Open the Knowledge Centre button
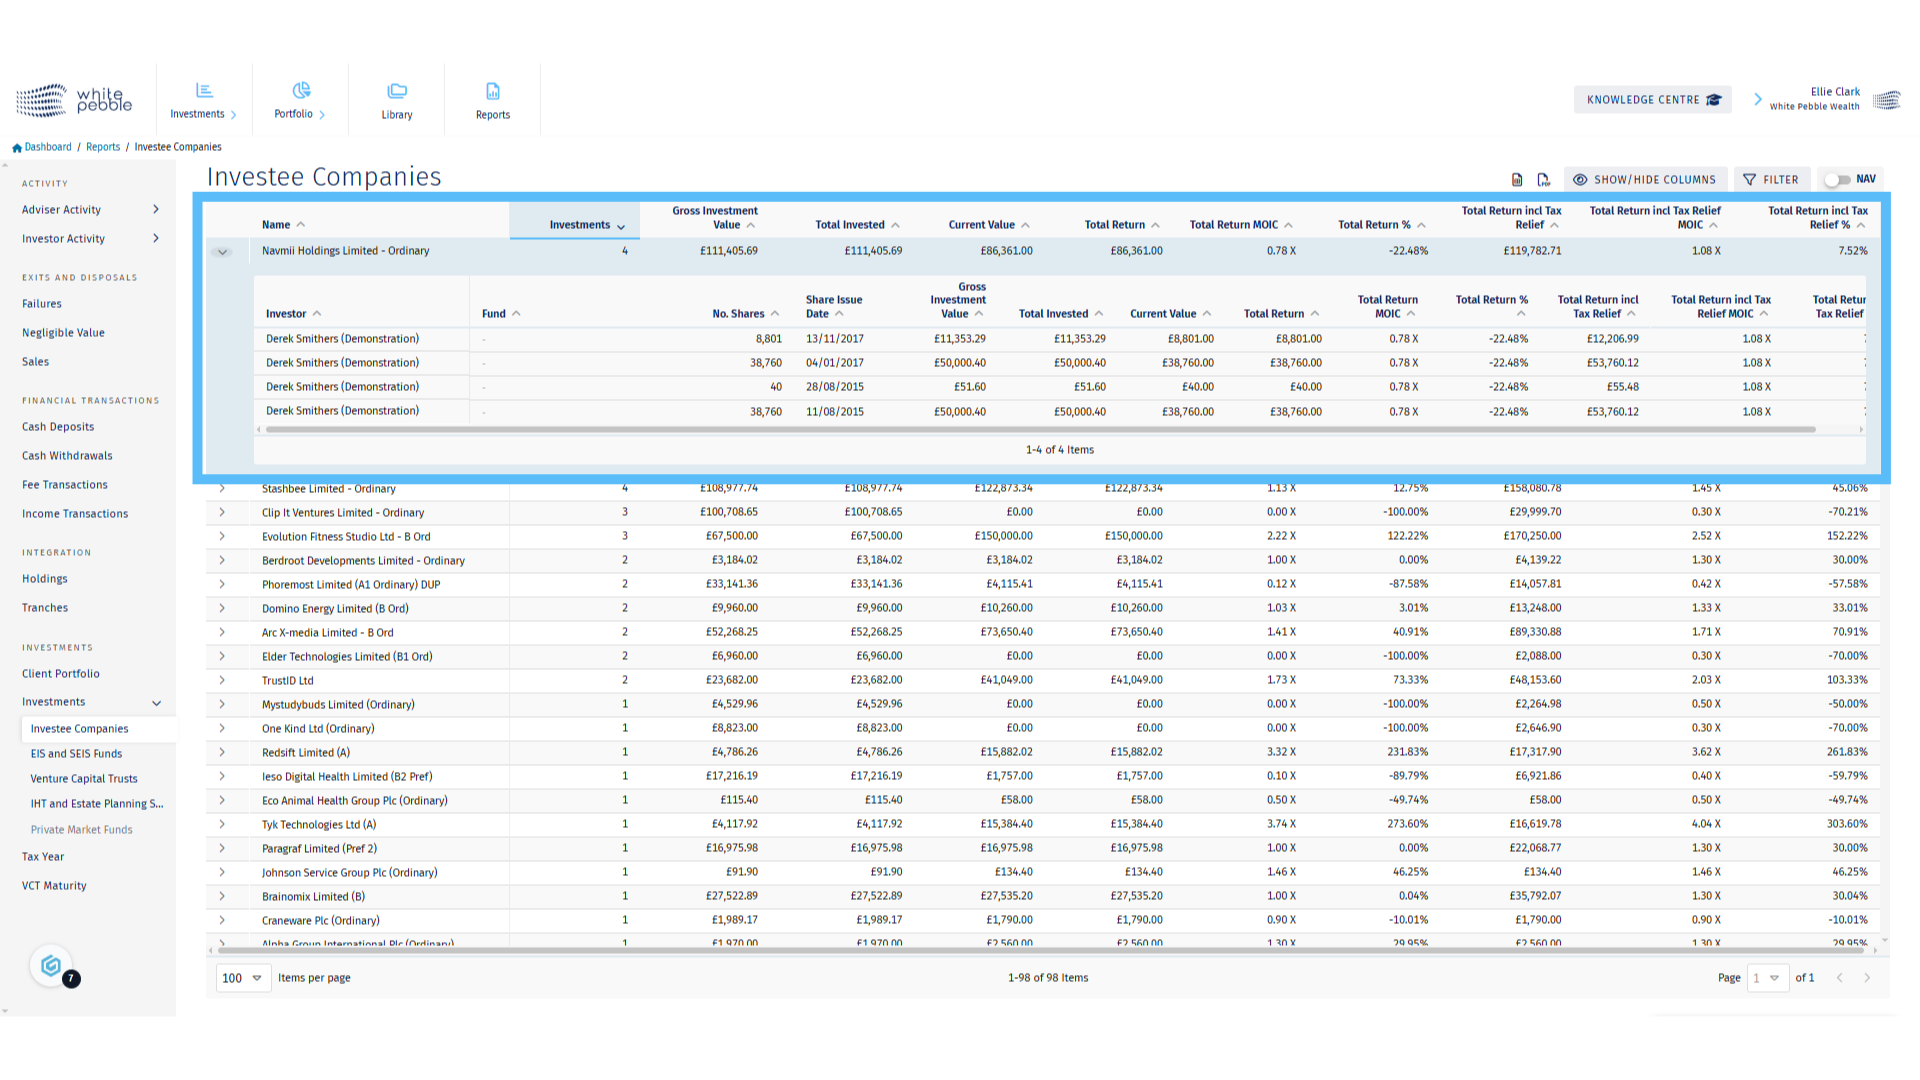The height and width of the screenshot is (1080, 1920). point(1652,100)
